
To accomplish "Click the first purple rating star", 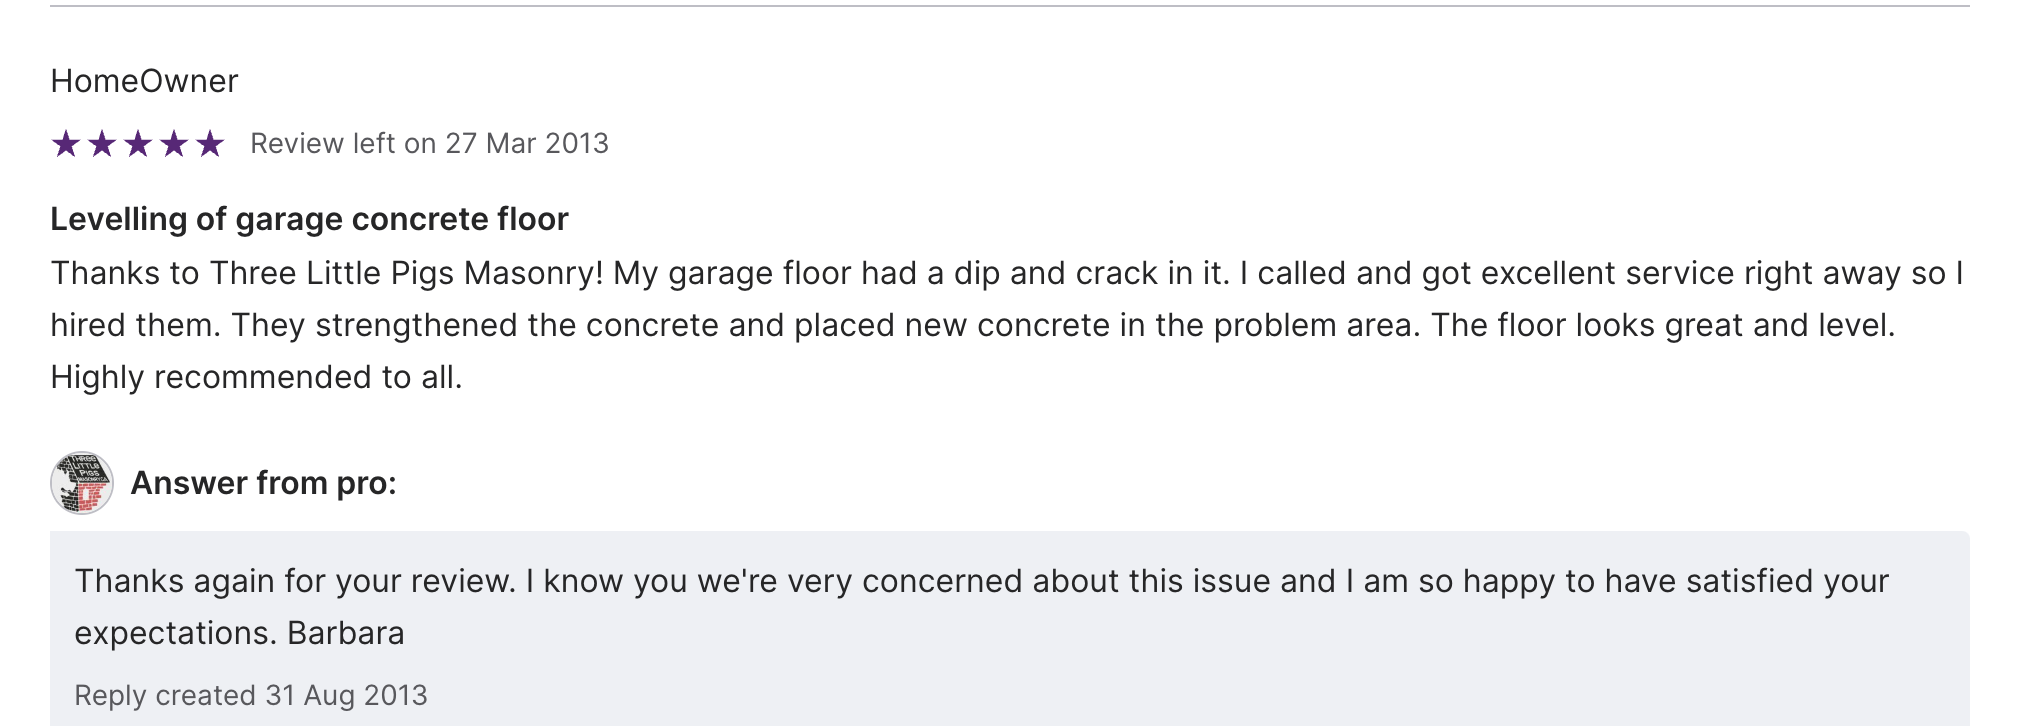I will [x=66, y=144].
